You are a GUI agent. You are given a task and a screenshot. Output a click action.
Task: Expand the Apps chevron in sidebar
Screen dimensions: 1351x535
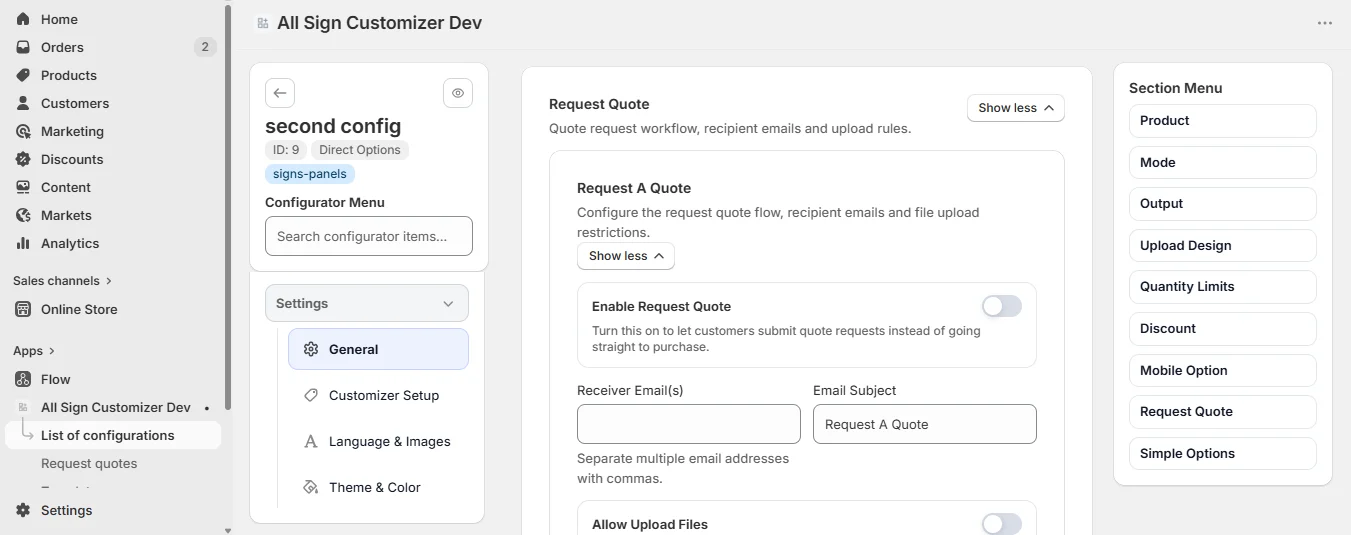(x=52, y=351)
